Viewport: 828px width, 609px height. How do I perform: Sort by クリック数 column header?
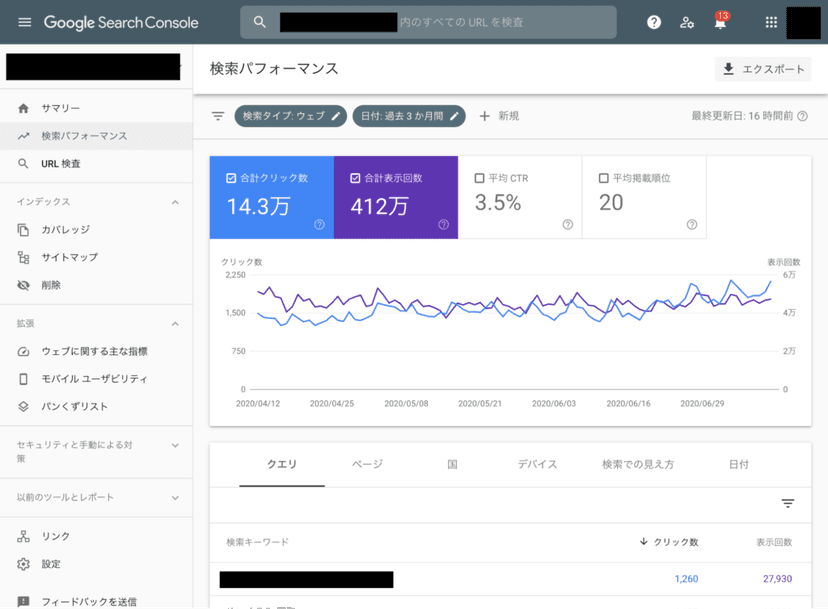tap(669, 542)
